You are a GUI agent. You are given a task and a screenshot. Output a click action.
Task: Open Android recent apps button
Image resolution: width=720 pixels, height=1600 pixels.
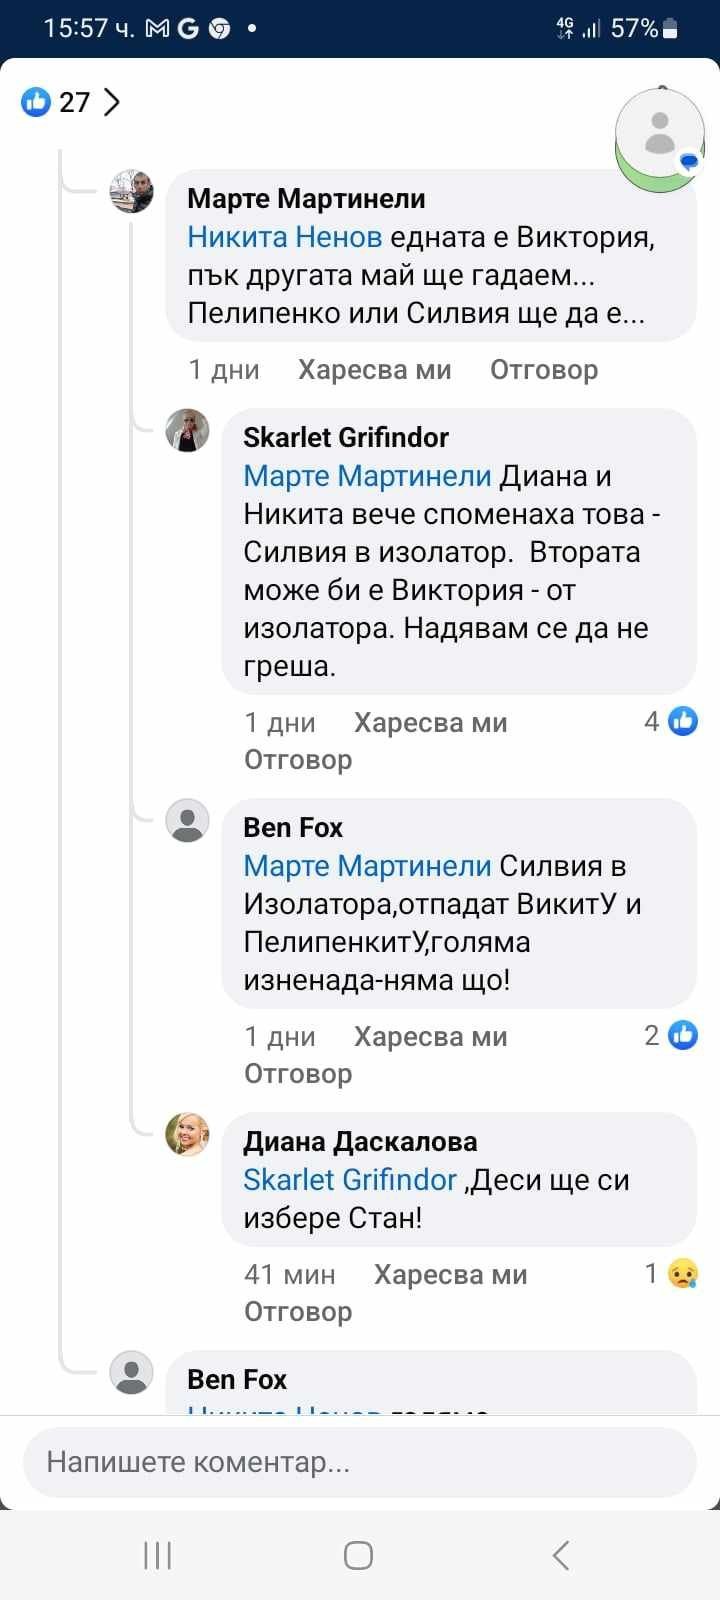tap(158, 1555)
